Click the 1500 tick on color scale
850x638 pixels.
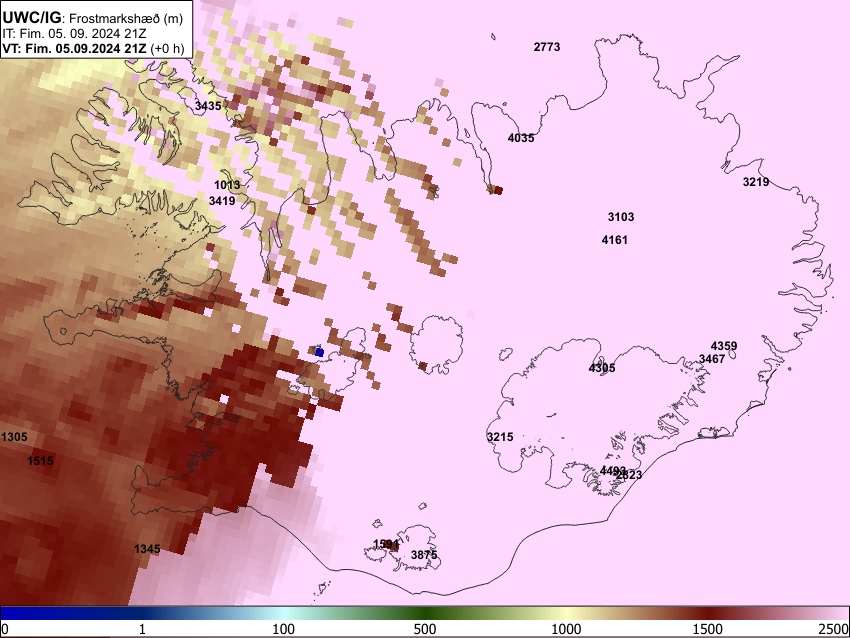[x=708, y=629]
